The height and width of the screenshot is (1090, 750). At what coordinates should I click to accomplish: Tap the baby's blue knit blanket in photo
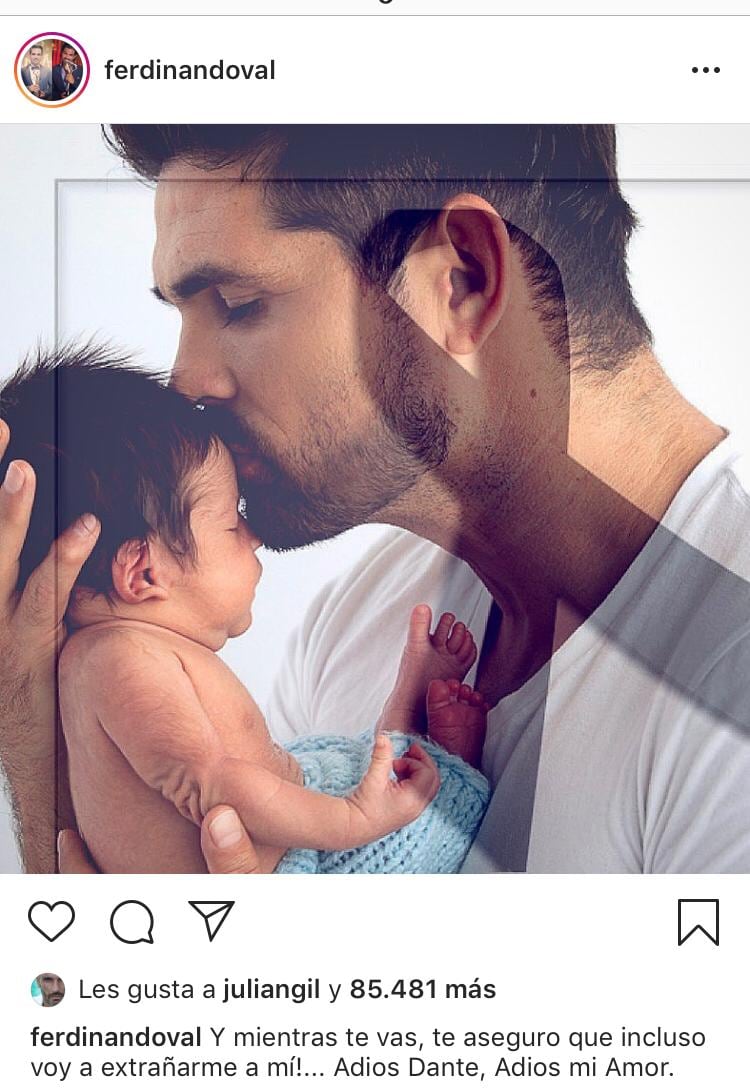coord(389,806)
